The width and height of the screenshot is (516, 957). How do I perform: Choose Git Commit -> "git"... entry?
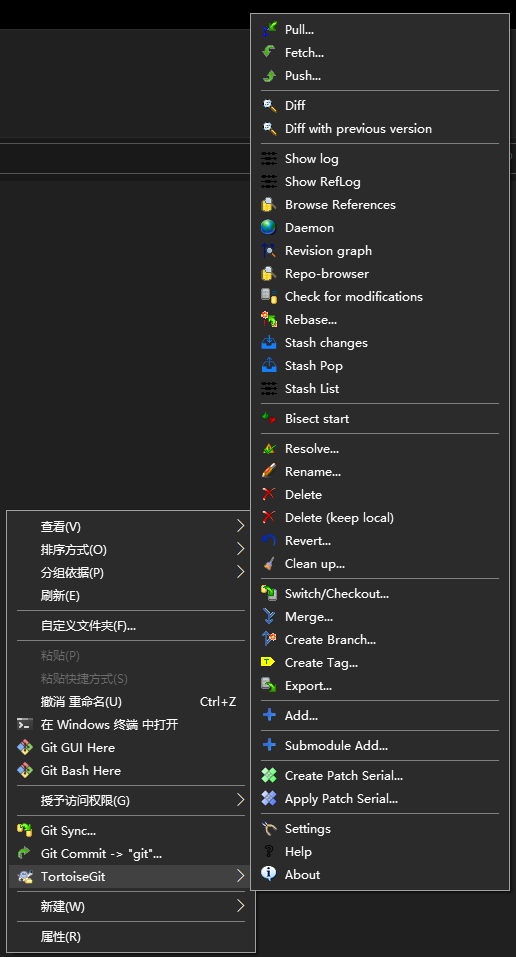click(x=131, y=853)
